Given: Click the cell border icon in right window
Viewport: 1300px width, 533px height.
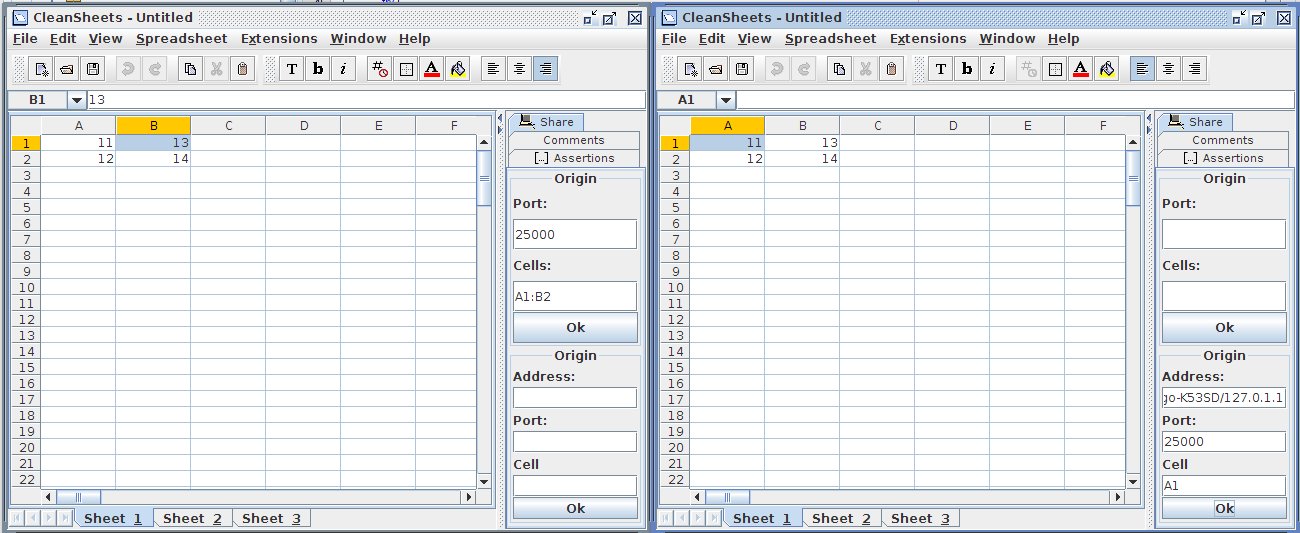Looking at the screenshot, I should coord(1054,69).
